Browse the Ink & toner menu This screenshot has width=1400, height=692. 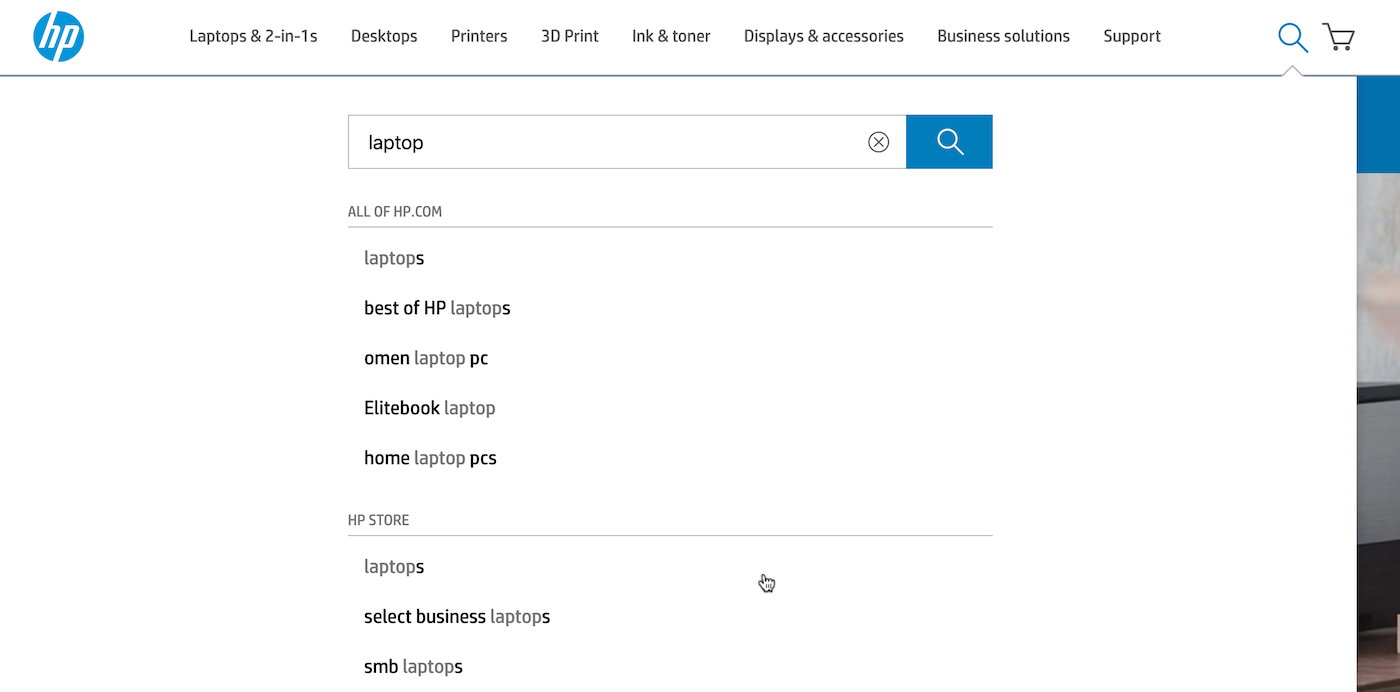671,36
